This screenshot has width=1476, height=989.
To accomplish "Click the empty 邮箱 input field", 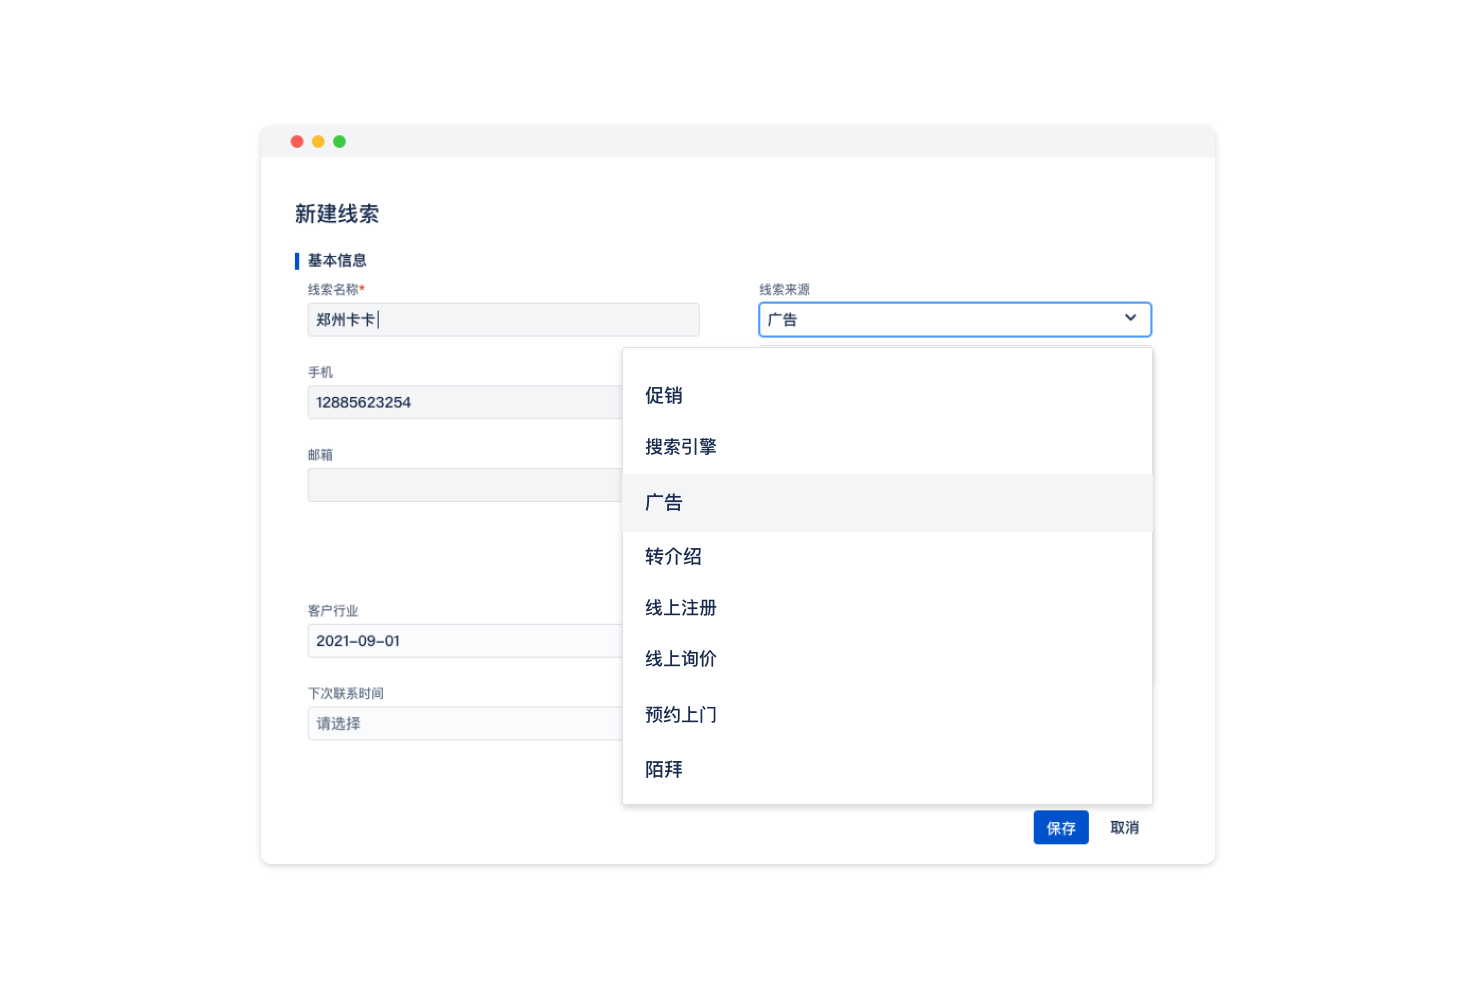I will (465, 485).
